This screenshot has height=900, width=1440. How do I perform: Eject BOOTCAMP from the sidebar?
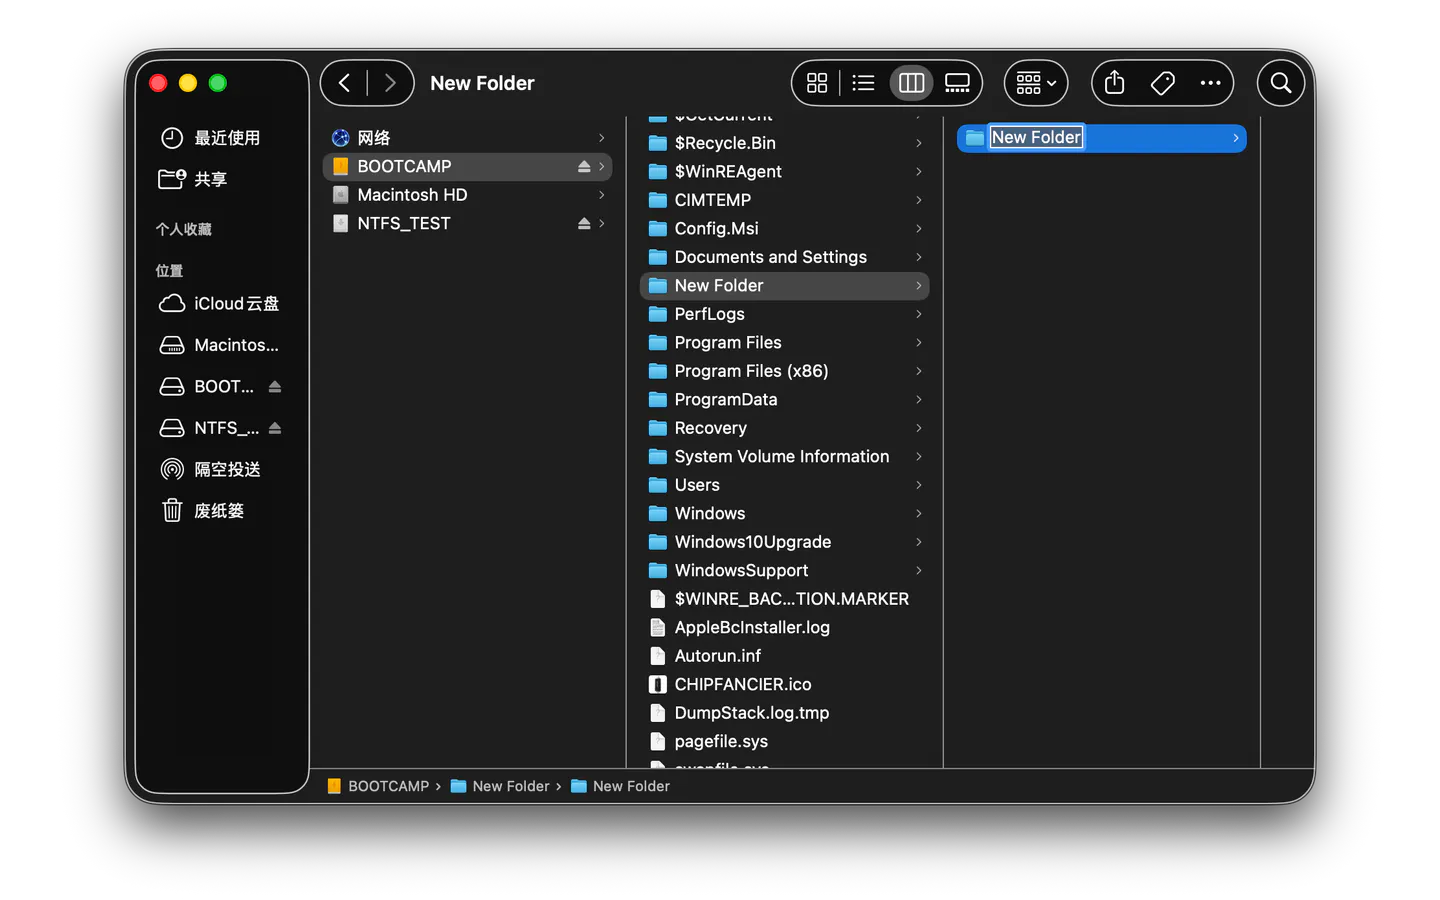click(x=275, y=386)
